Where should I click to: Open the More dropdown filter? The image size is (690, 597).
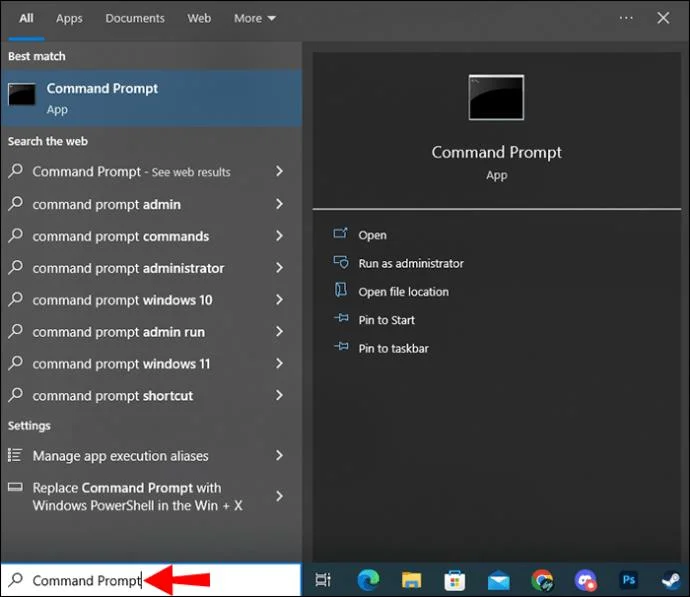point(254,18)
